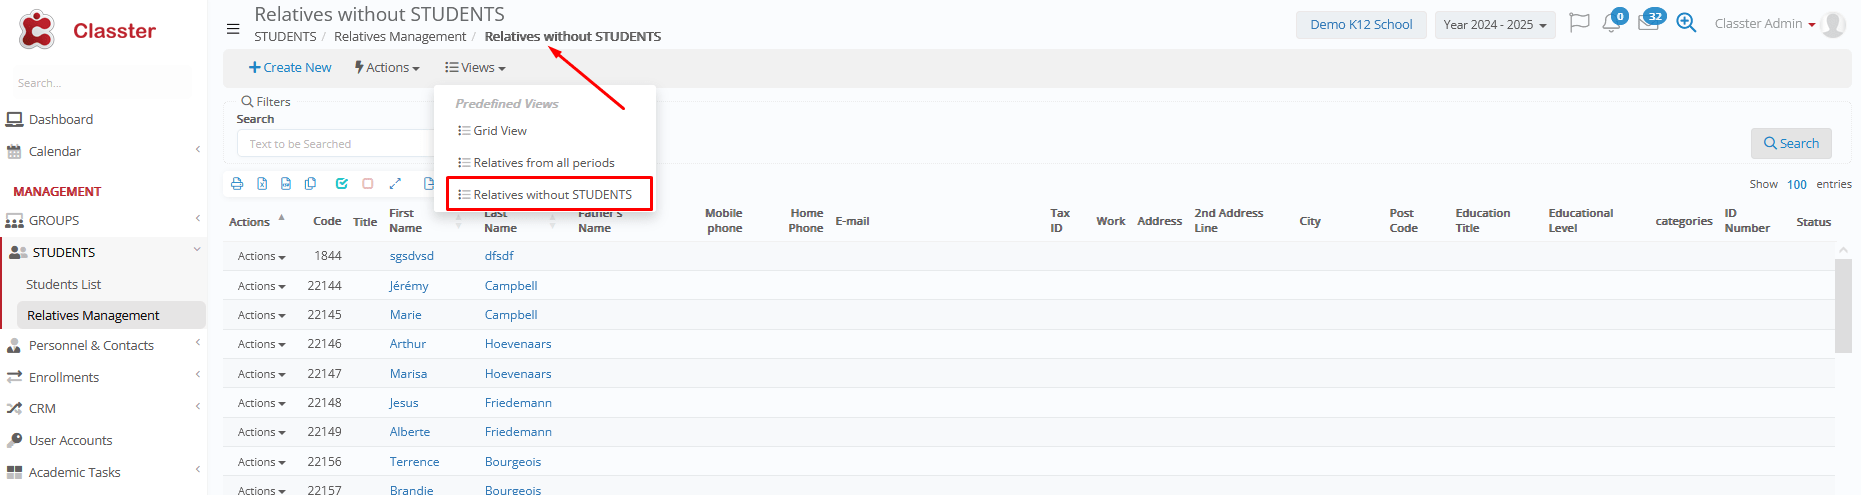Screen dimensions: 1861x495
Task: Click the copy icon in table toolbar
Action: coord(311,184)
